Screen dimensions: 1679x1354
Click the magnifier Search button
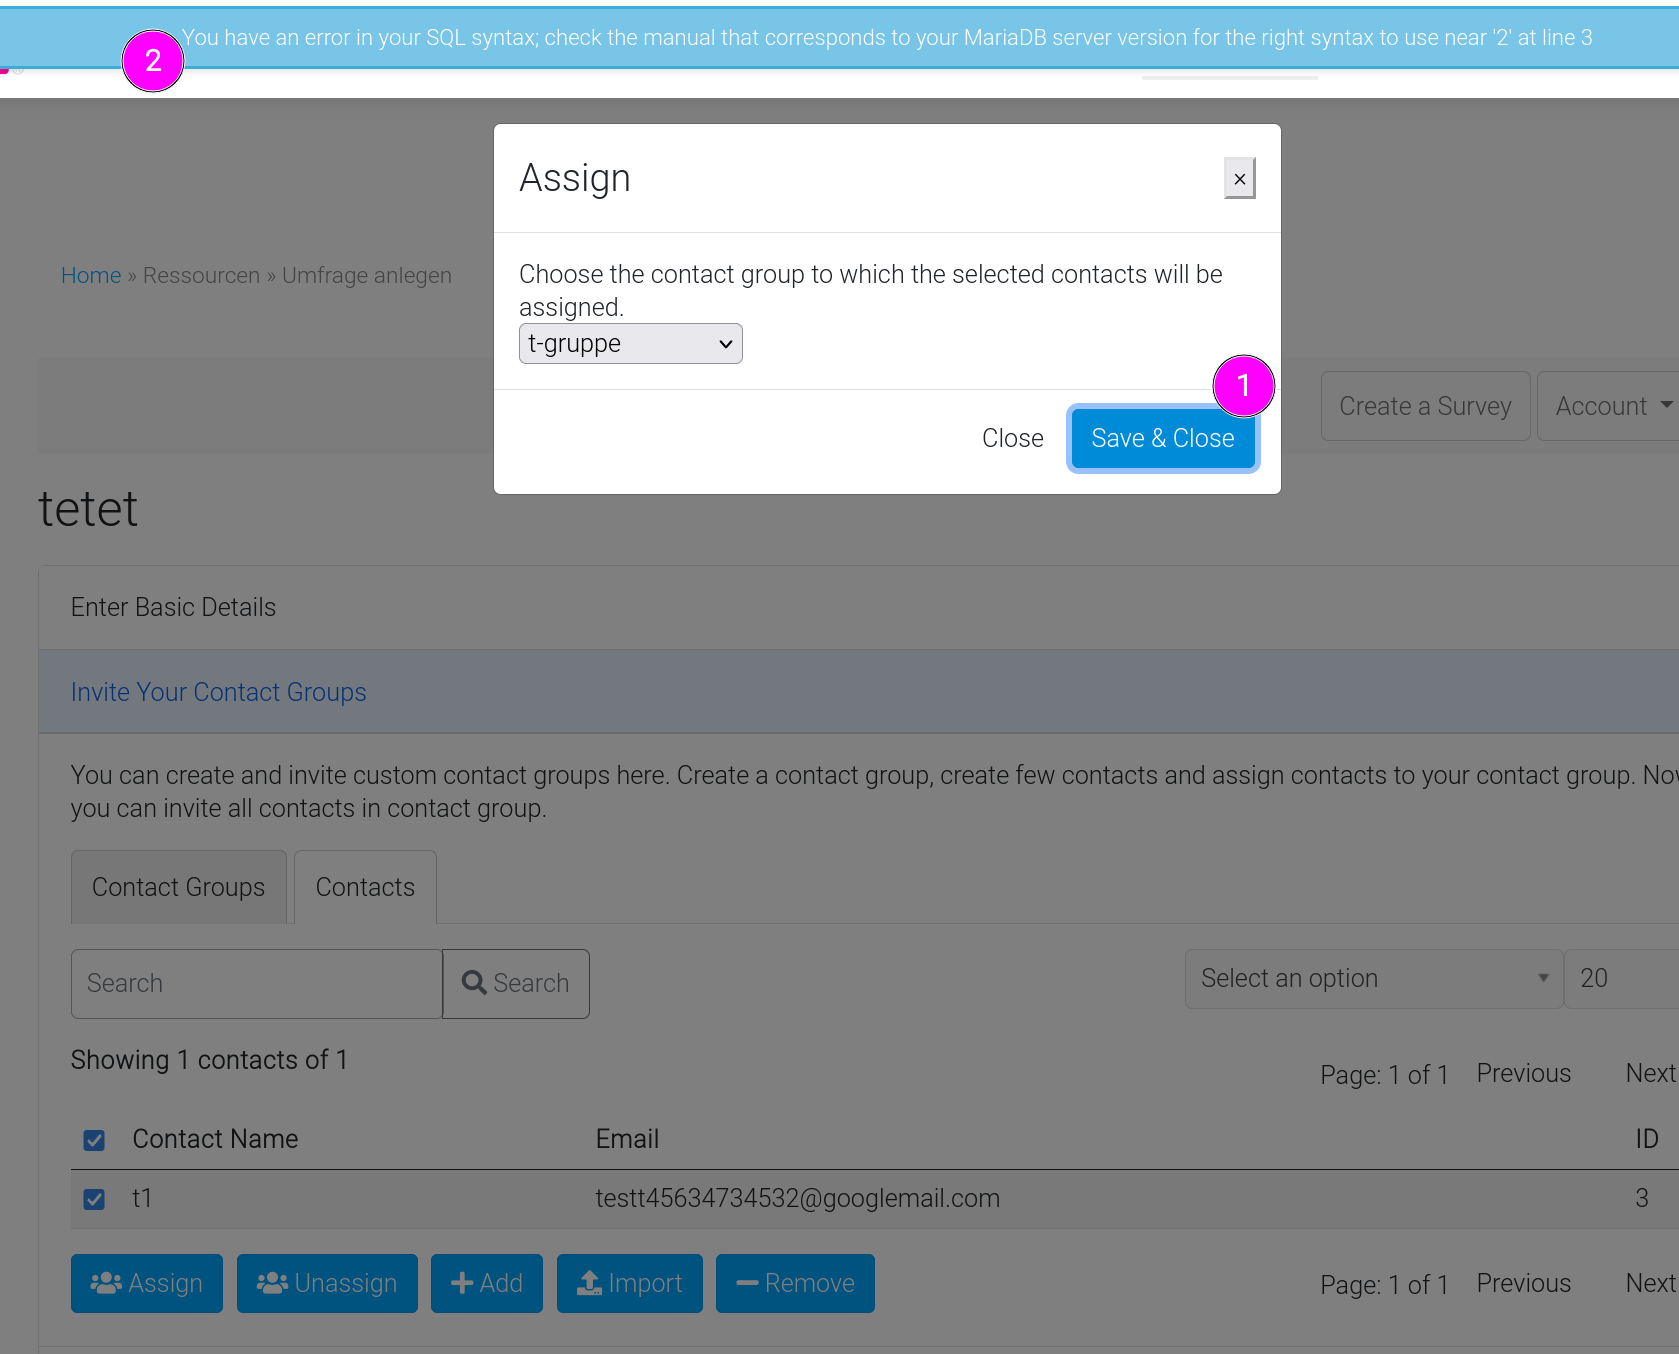click(x=516, y=983)
